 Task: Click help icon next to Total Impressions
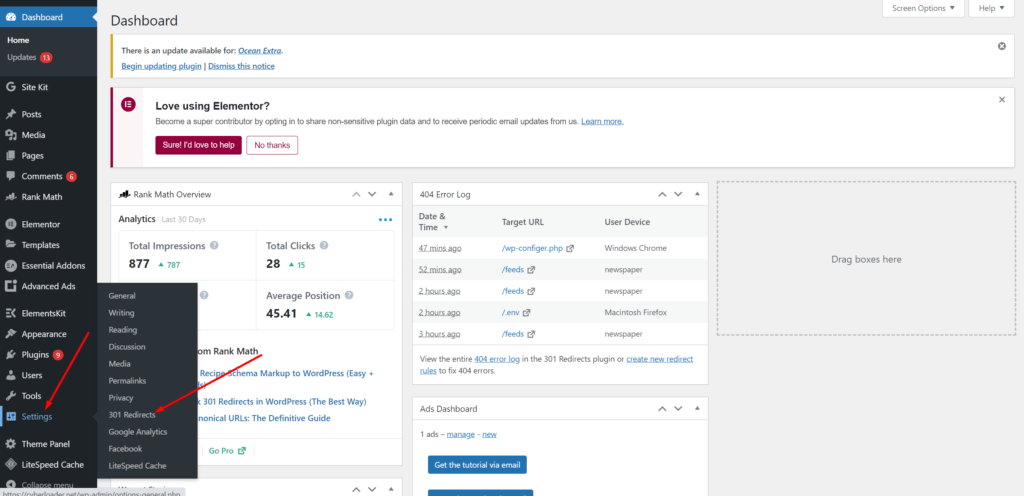coord(214,246)
